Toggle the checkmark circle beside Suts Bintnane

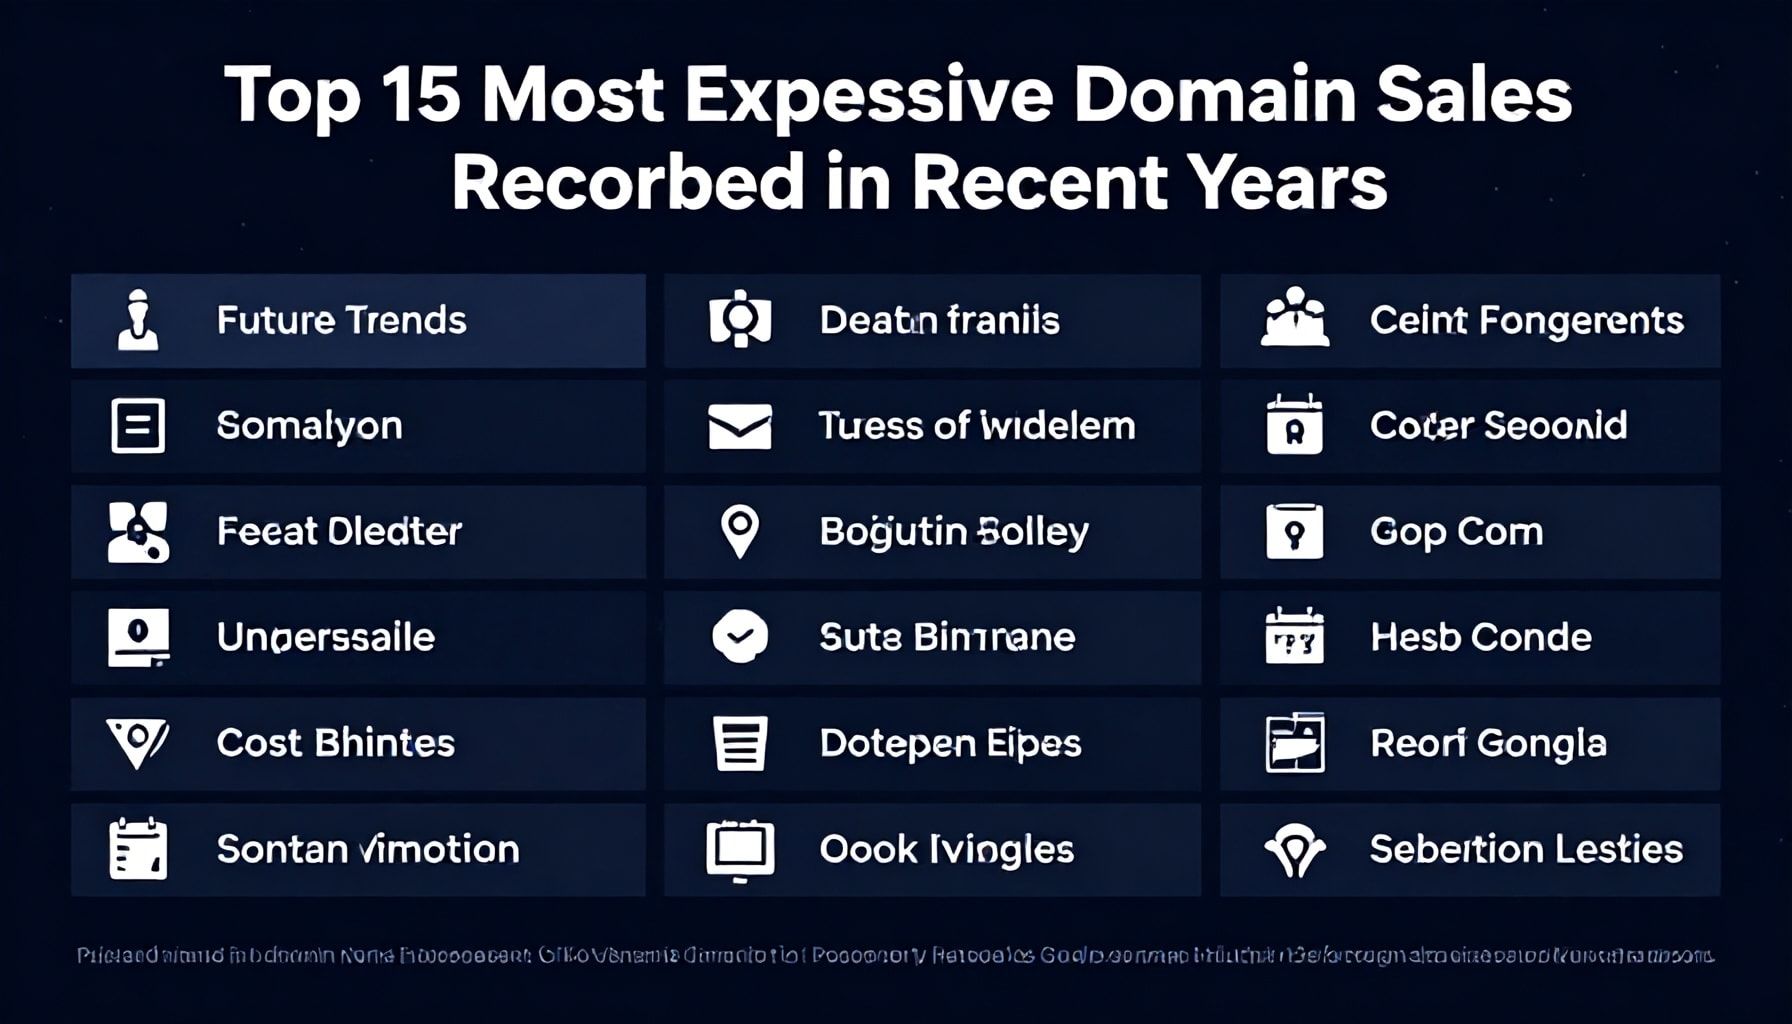[x=740, y=637]
